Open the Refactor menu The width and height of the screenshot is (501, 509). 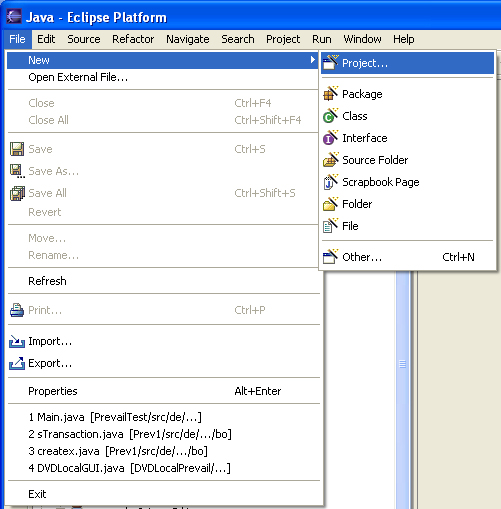(133, 39)
